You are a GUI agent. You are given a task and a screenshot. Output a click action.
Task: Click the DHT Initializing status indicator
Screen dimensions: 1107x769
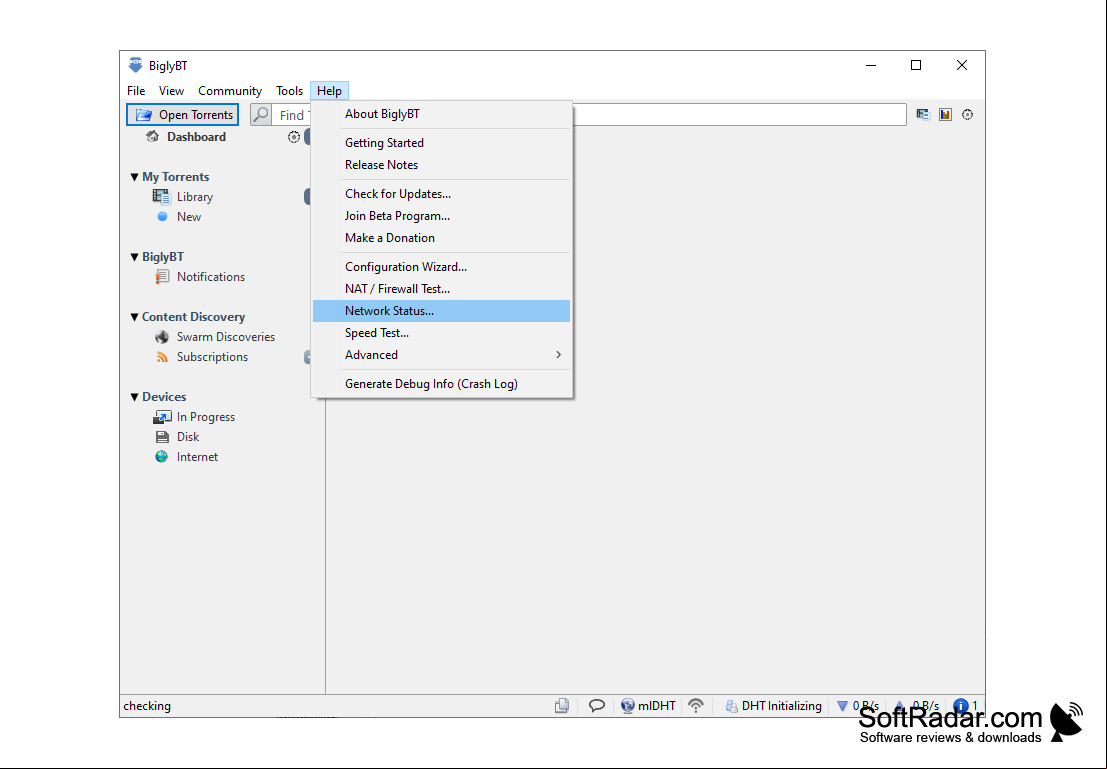click(774, 705)
